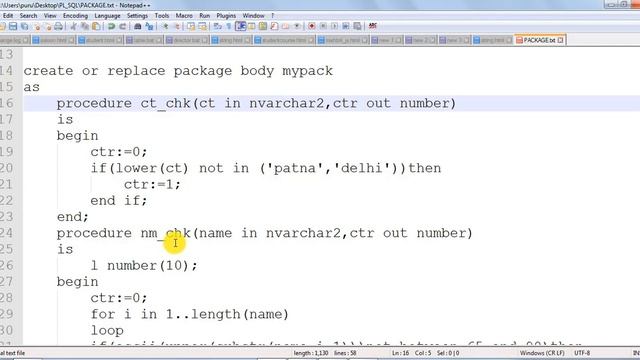Click the Save All toolbar icon
Screen dimensions: 640x360
pos(24,26)
